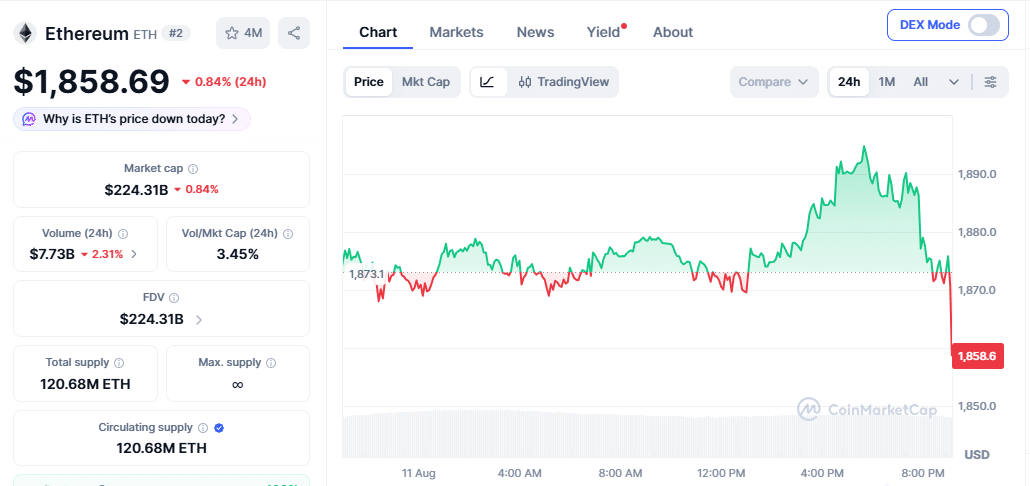Open About tab

coord(673,32)
